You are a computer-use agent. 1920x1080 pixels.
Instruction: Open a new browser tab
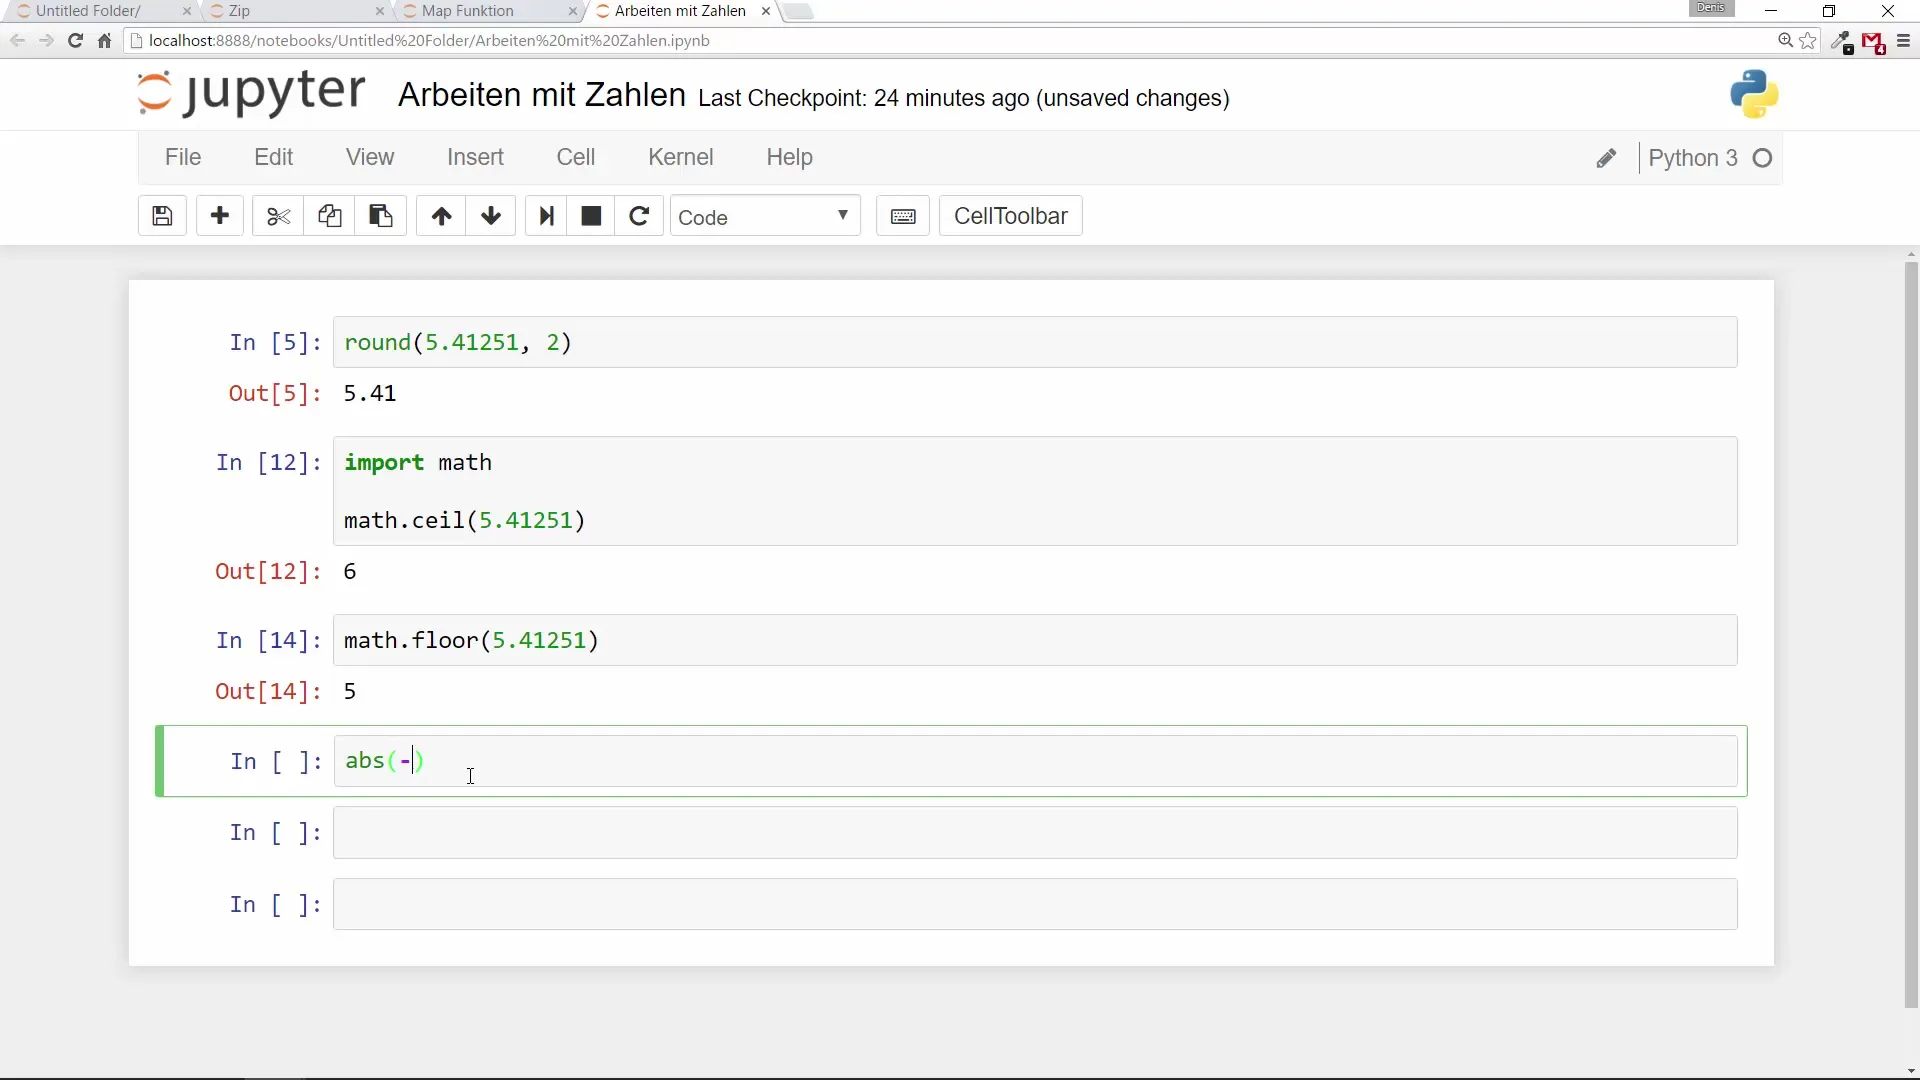tap(798, 11)
